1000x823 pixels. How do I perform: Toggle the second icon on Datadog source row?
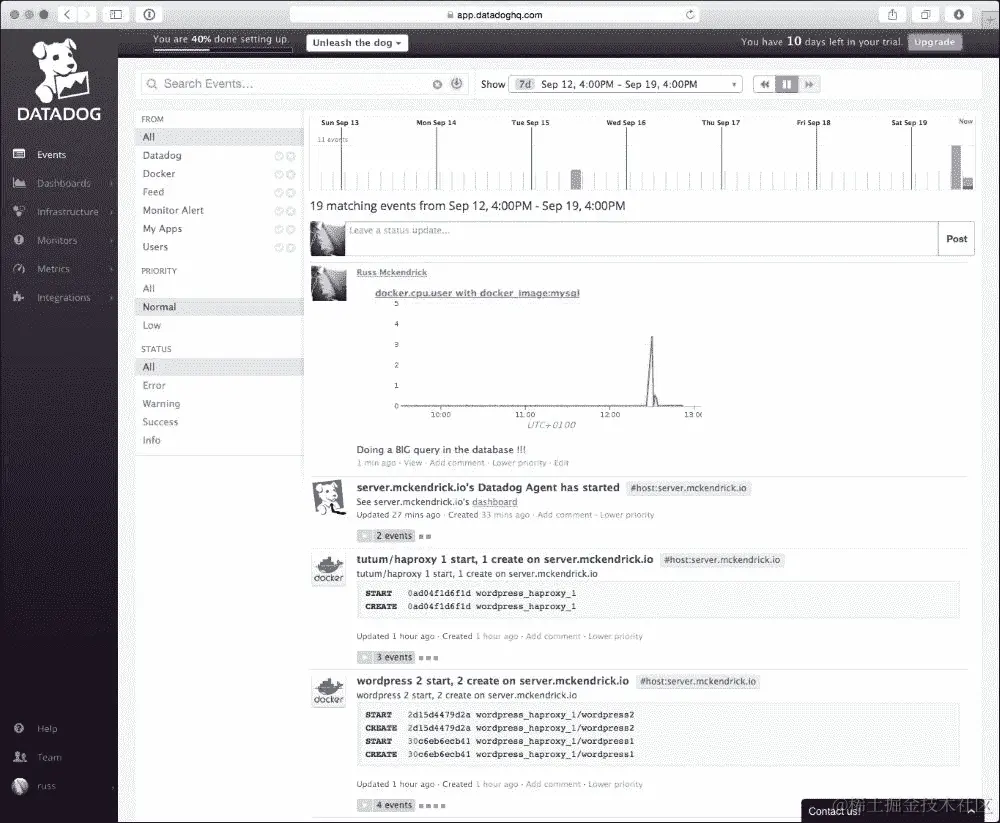pos(291,156)
